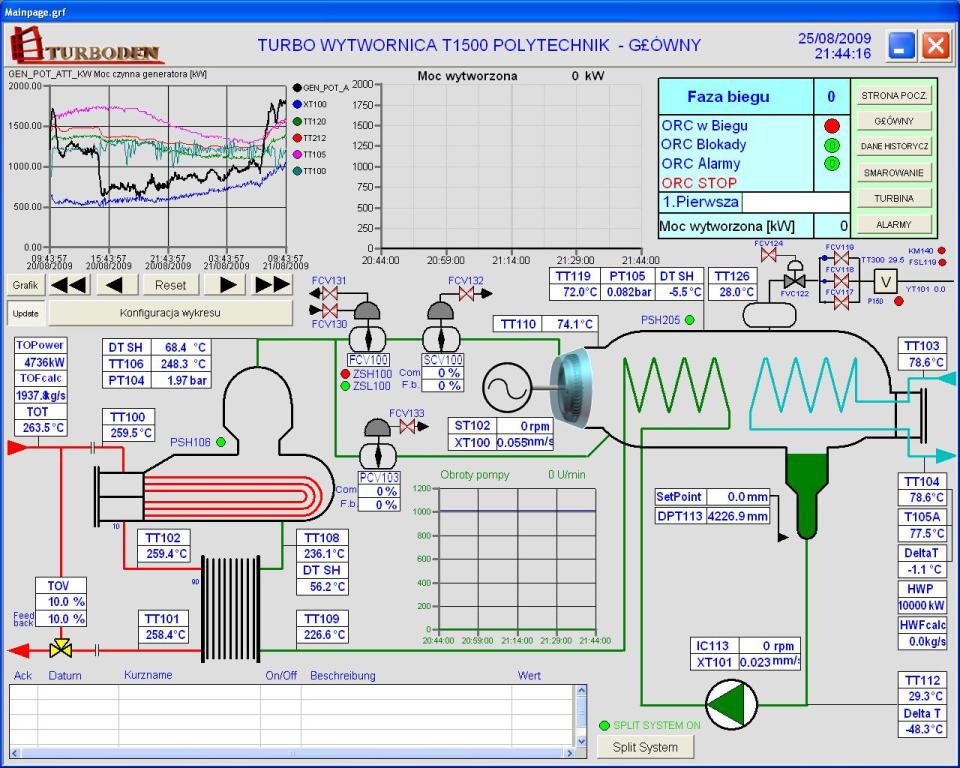Click the FCV132 valve symbol

point(466,295)
